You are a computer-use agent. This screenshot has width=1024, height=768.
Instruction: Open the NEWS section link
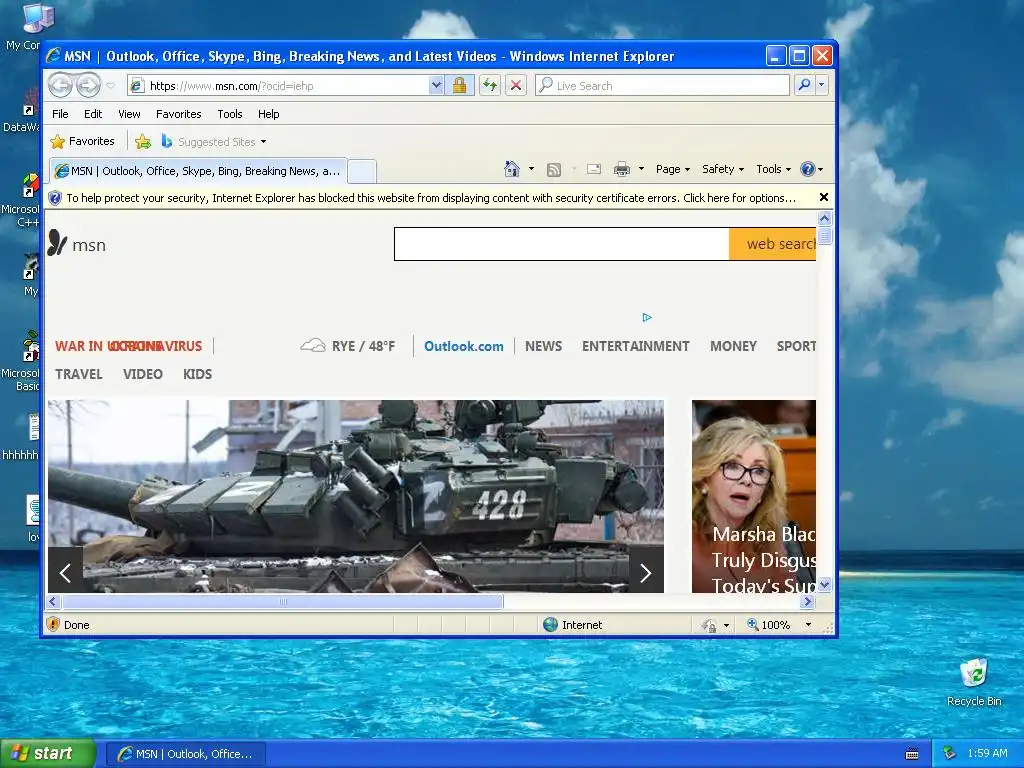click(x=543, y=346)
